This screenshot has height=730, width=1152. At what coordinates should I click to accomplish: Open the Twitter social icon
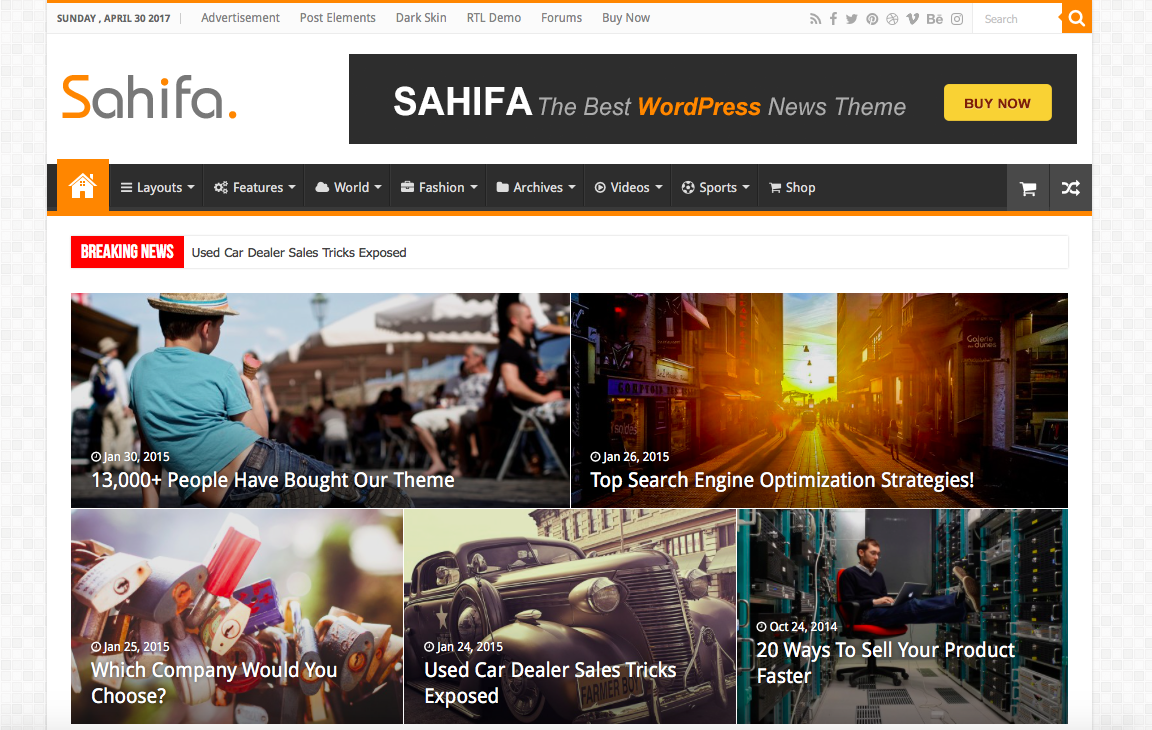tap(852, 19)
